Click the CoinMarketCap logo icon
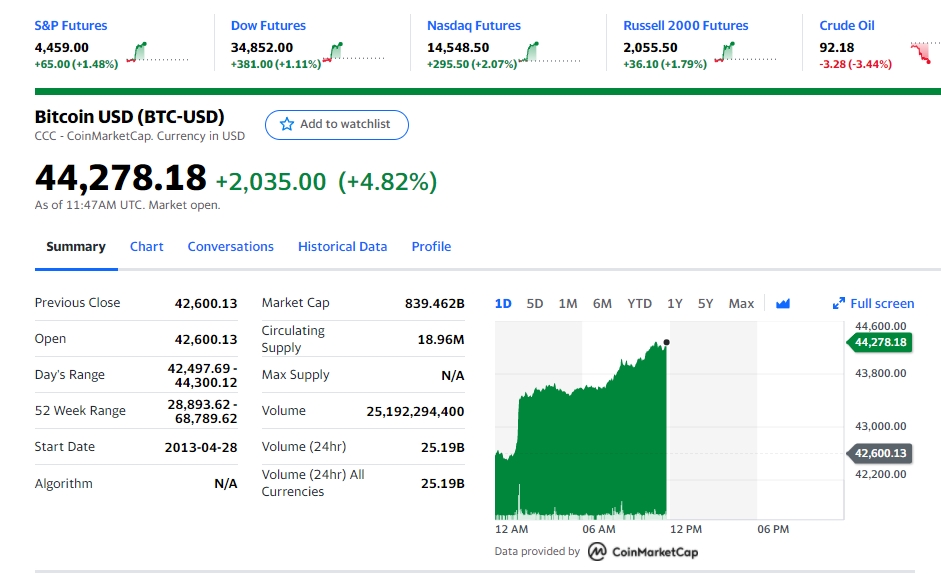This screenshot has width=941, height=583. point(597,551)
